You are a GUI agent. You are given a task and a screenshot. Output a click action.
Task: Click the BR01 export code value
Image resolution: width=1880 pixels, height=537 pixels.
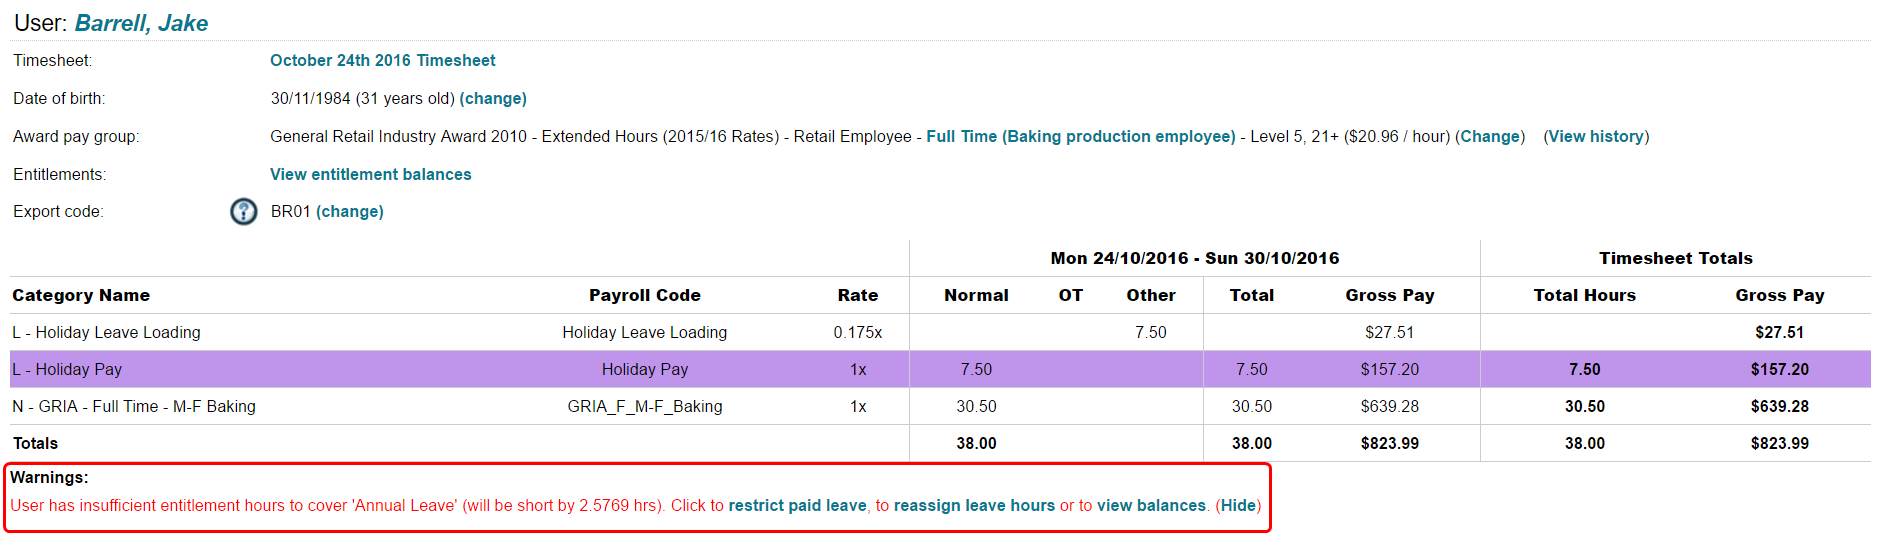tap(291, 212)
